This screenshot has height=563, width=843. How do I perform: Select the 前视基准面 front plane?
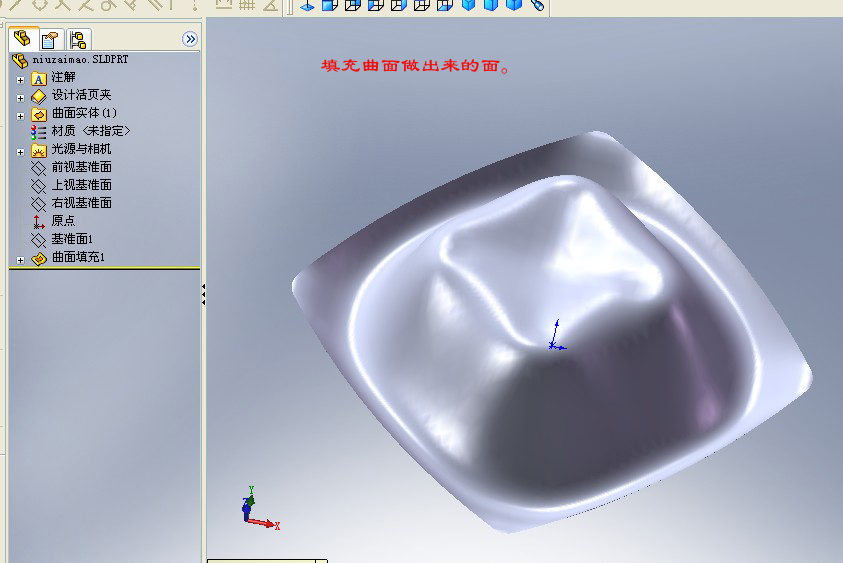point(72,167)
